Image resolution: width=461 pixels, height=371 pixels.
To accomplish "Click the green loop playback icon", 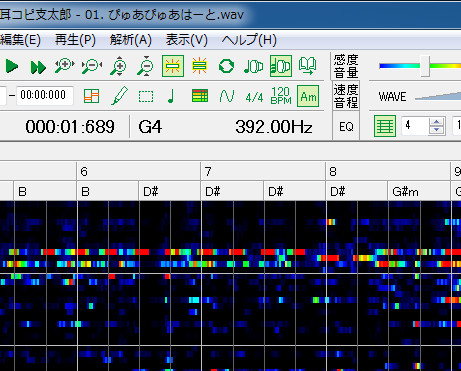I will pyautogui.click(x=226, y=66).
